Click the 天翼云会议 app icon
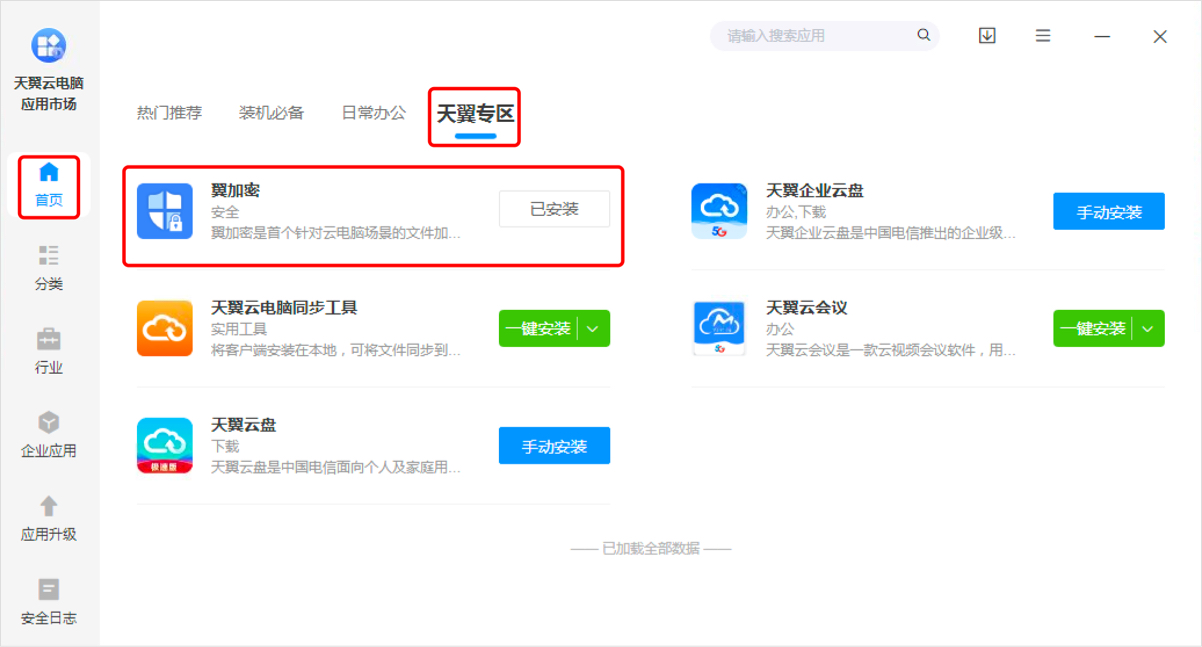Screen dimensions: 1202x647 tap(719, 328)
